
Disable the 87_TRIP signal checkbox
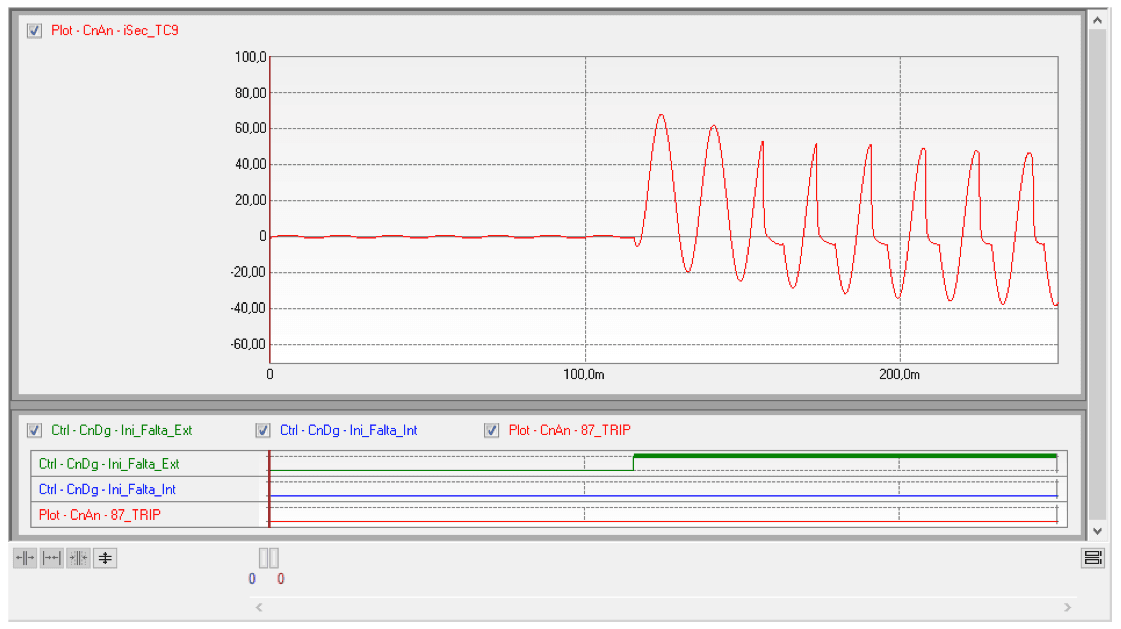tap(492, 430)
